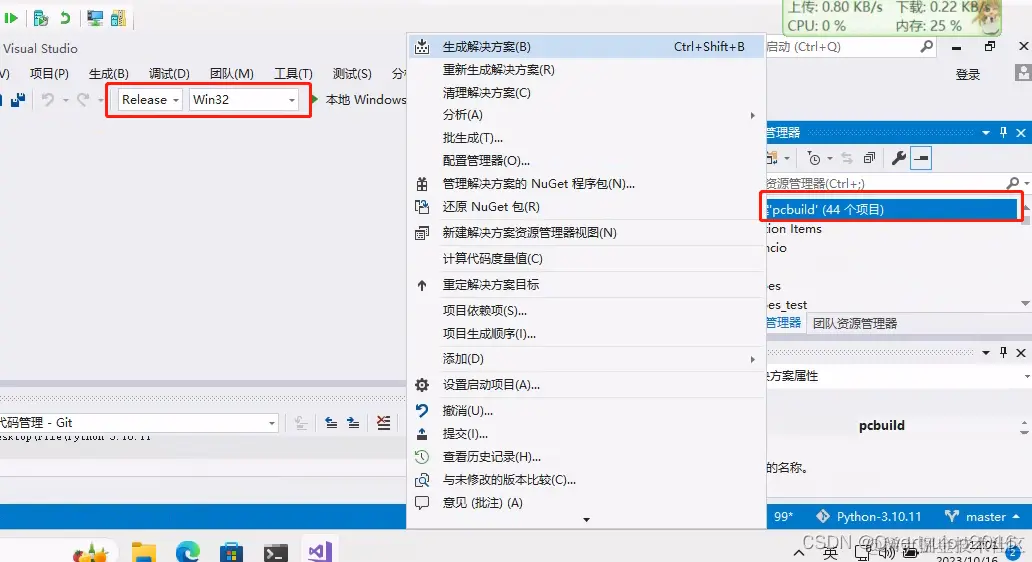Open the terminal from taskbar

pyautogui.click(x=276, y=553)
